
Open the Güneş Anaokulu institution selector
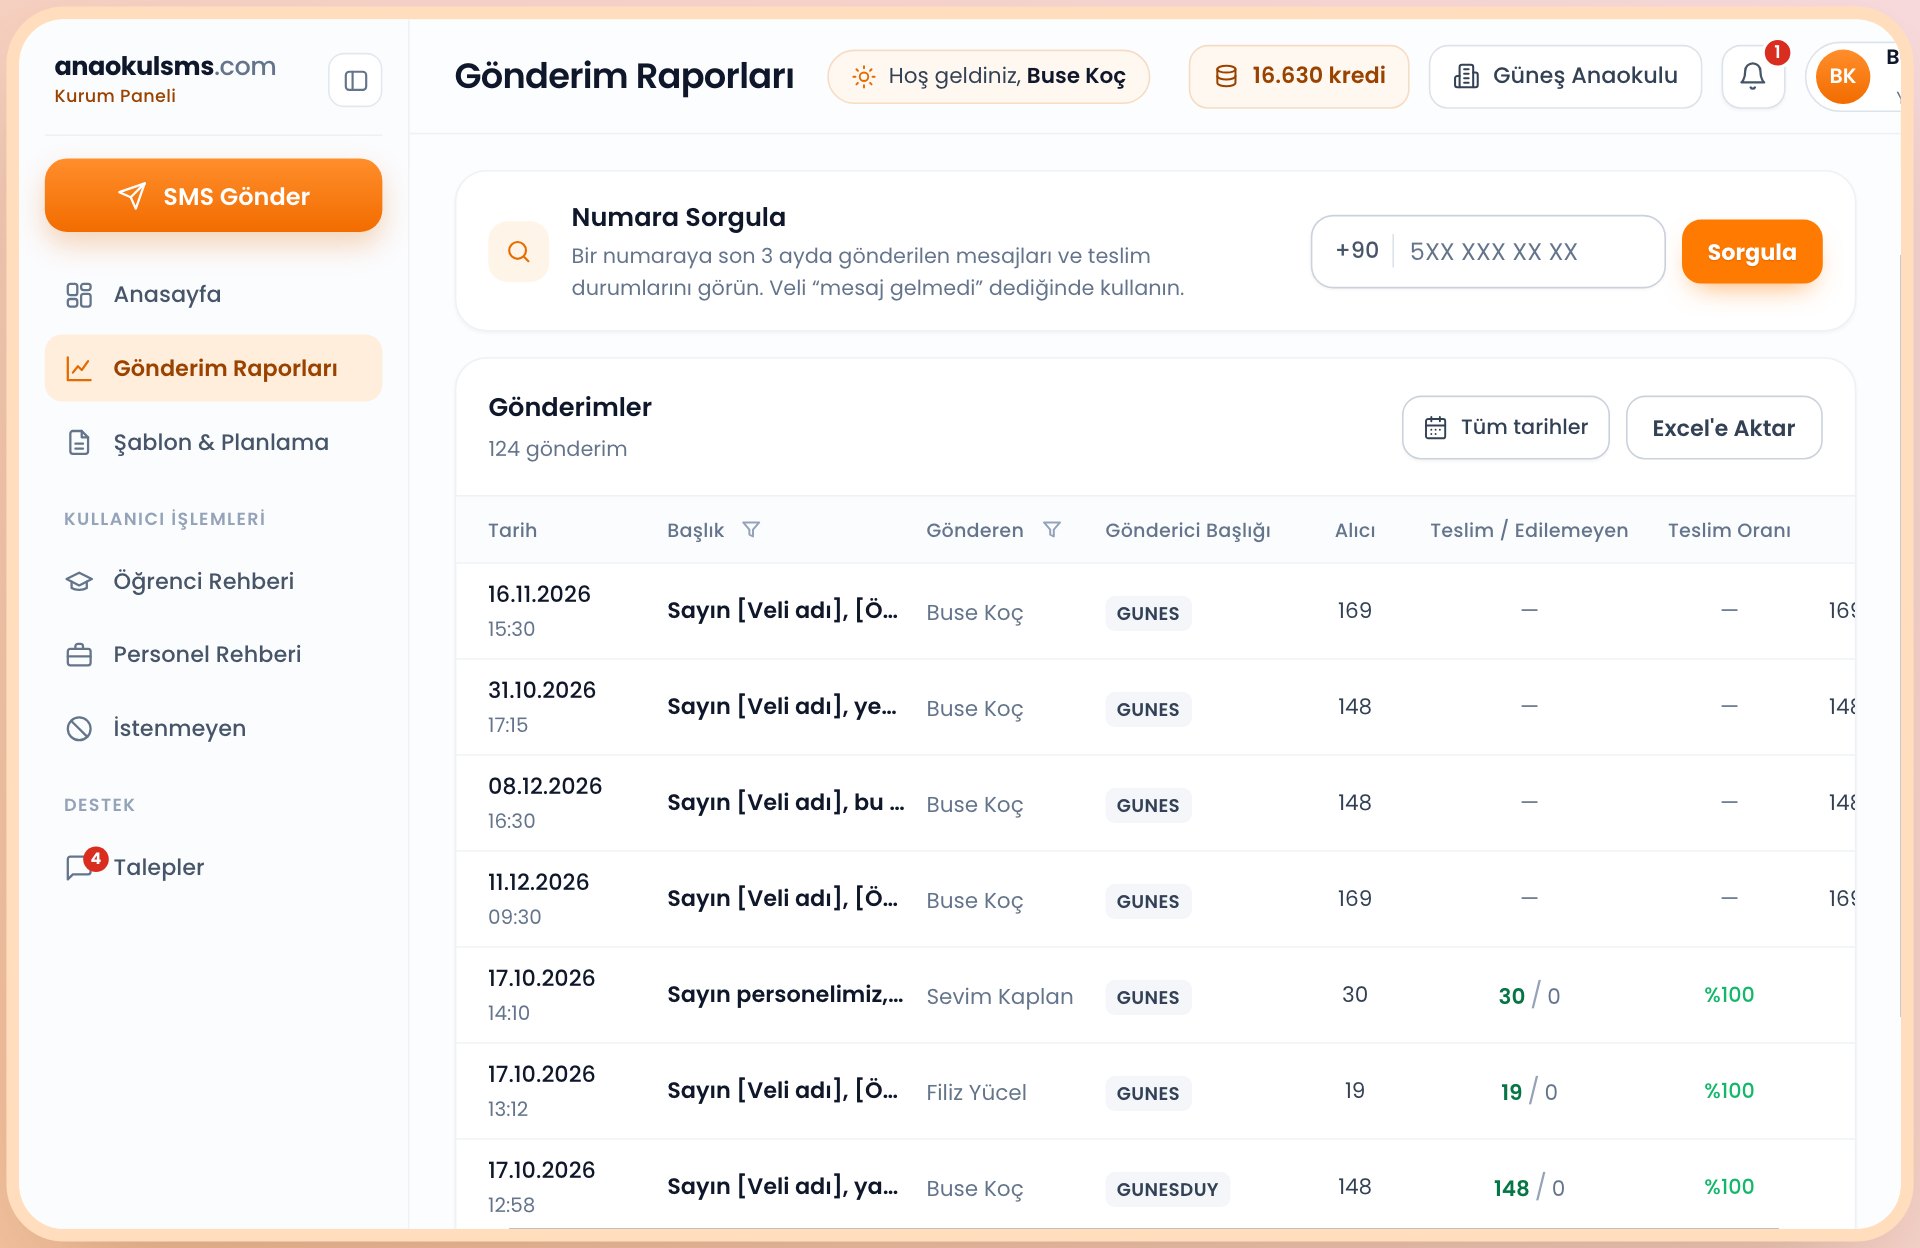[1565, 76]
